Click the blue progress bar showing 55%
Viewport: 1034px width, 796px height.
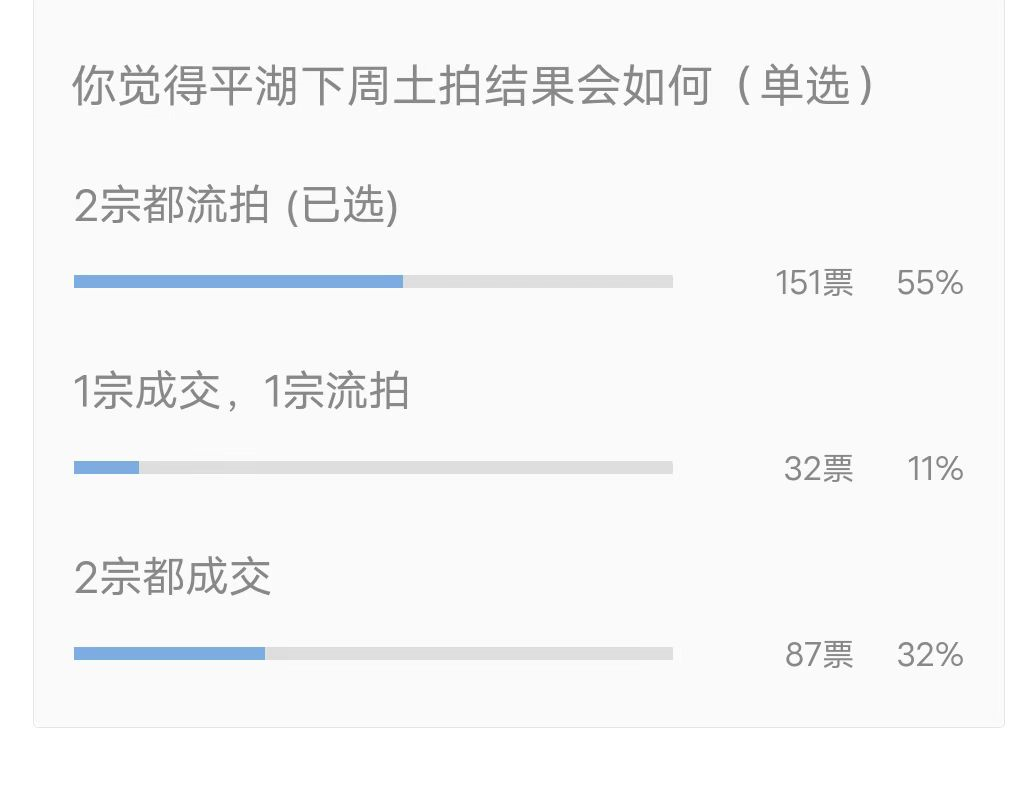point(238,282)
